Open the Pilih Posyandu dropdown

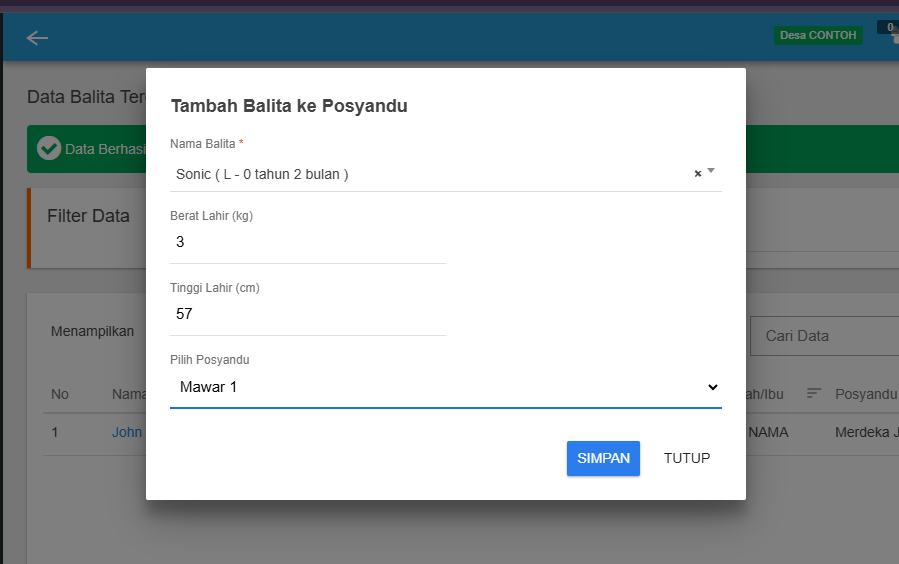pyautogui.click(x=445, y=387)
